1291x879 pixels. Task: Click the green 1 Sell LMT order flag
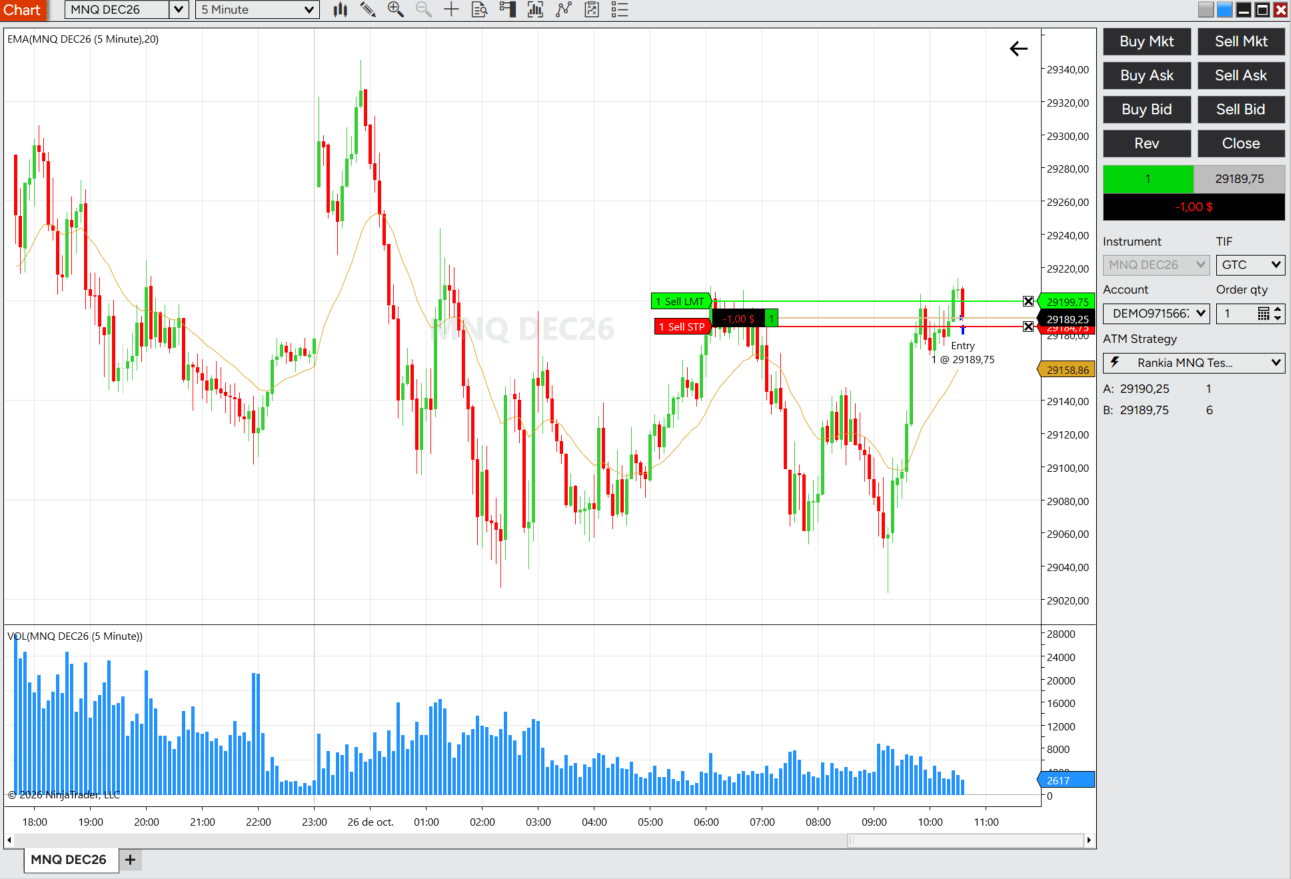pos(681,301)
